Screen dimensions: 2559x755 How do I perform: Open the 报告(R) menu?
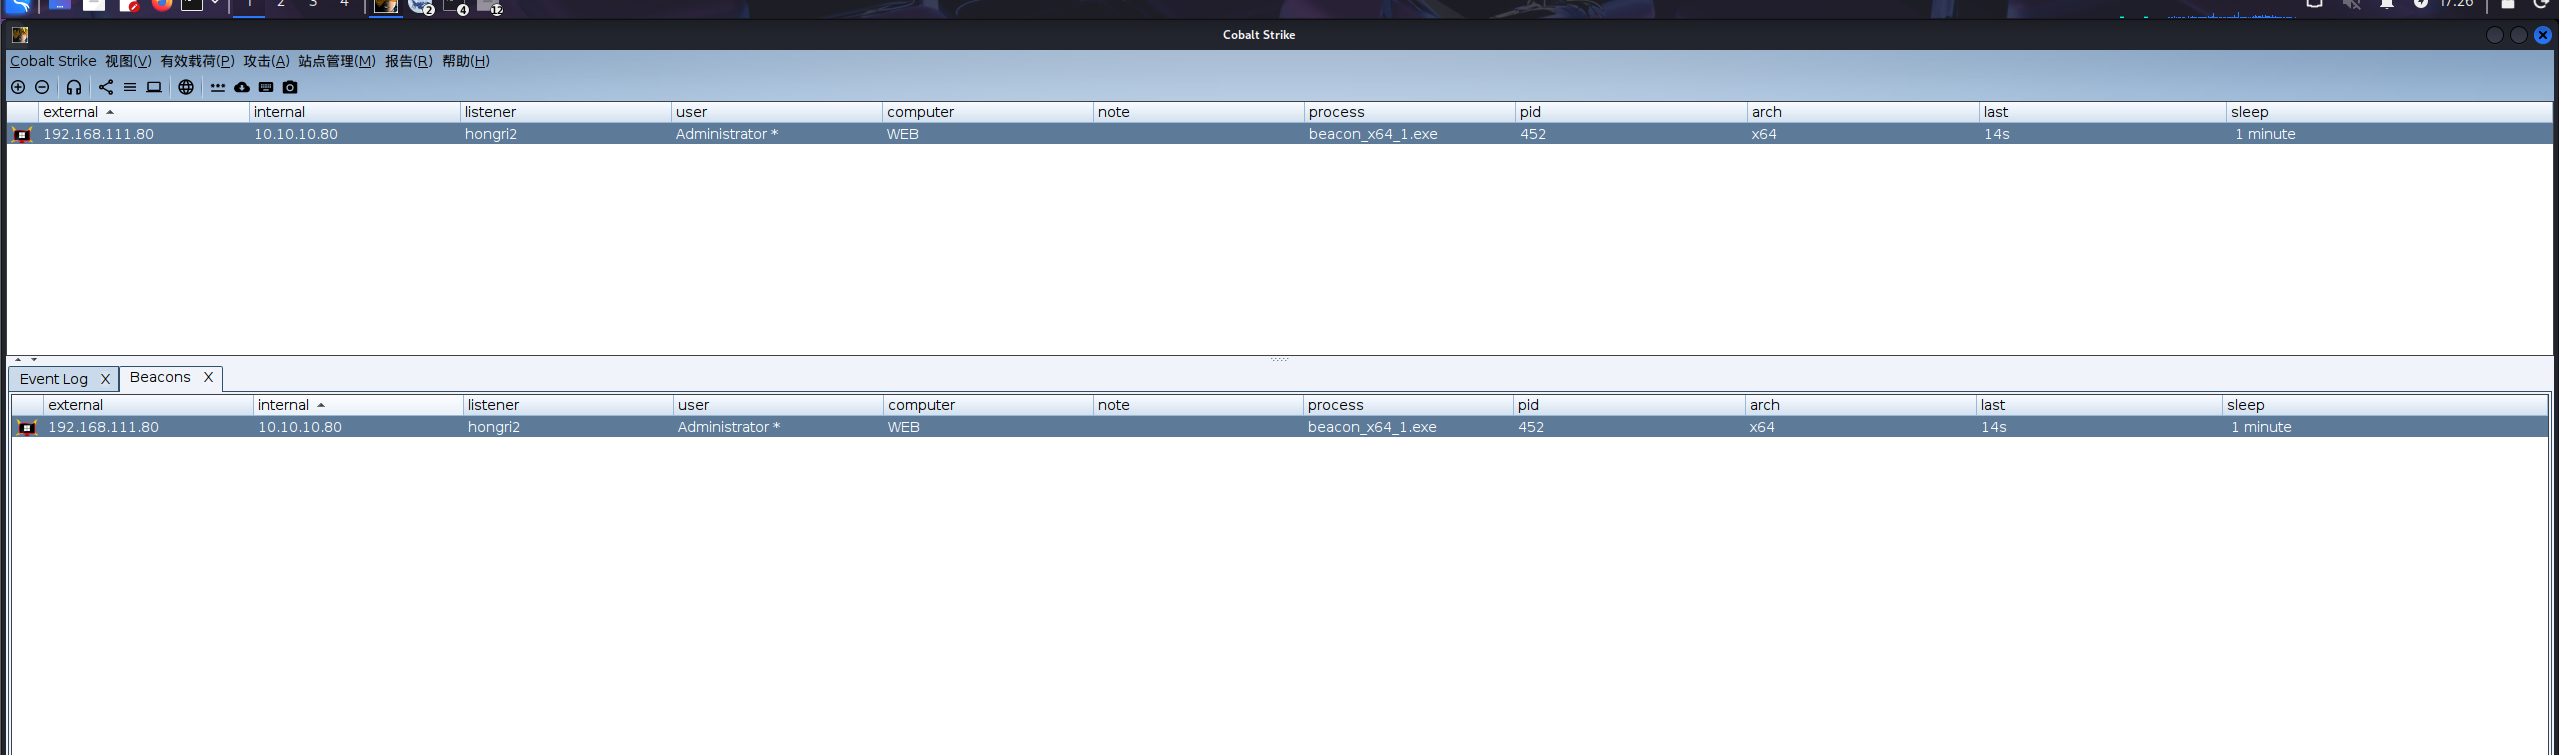coord(408,61)
